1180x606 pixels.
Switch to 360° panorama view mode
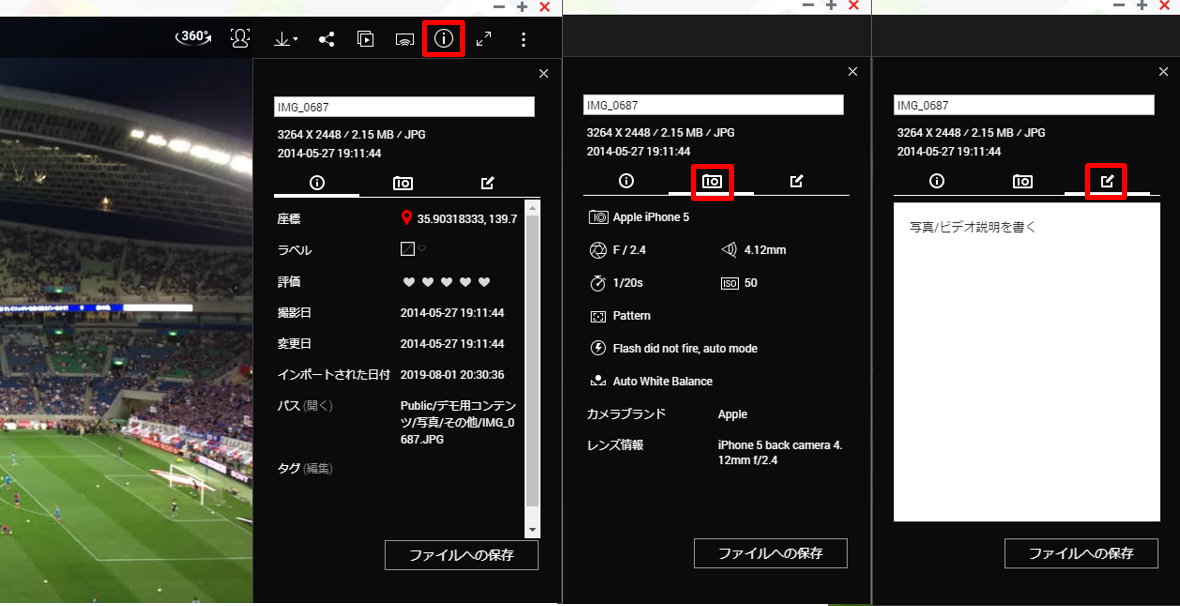[x=194, y=37]
